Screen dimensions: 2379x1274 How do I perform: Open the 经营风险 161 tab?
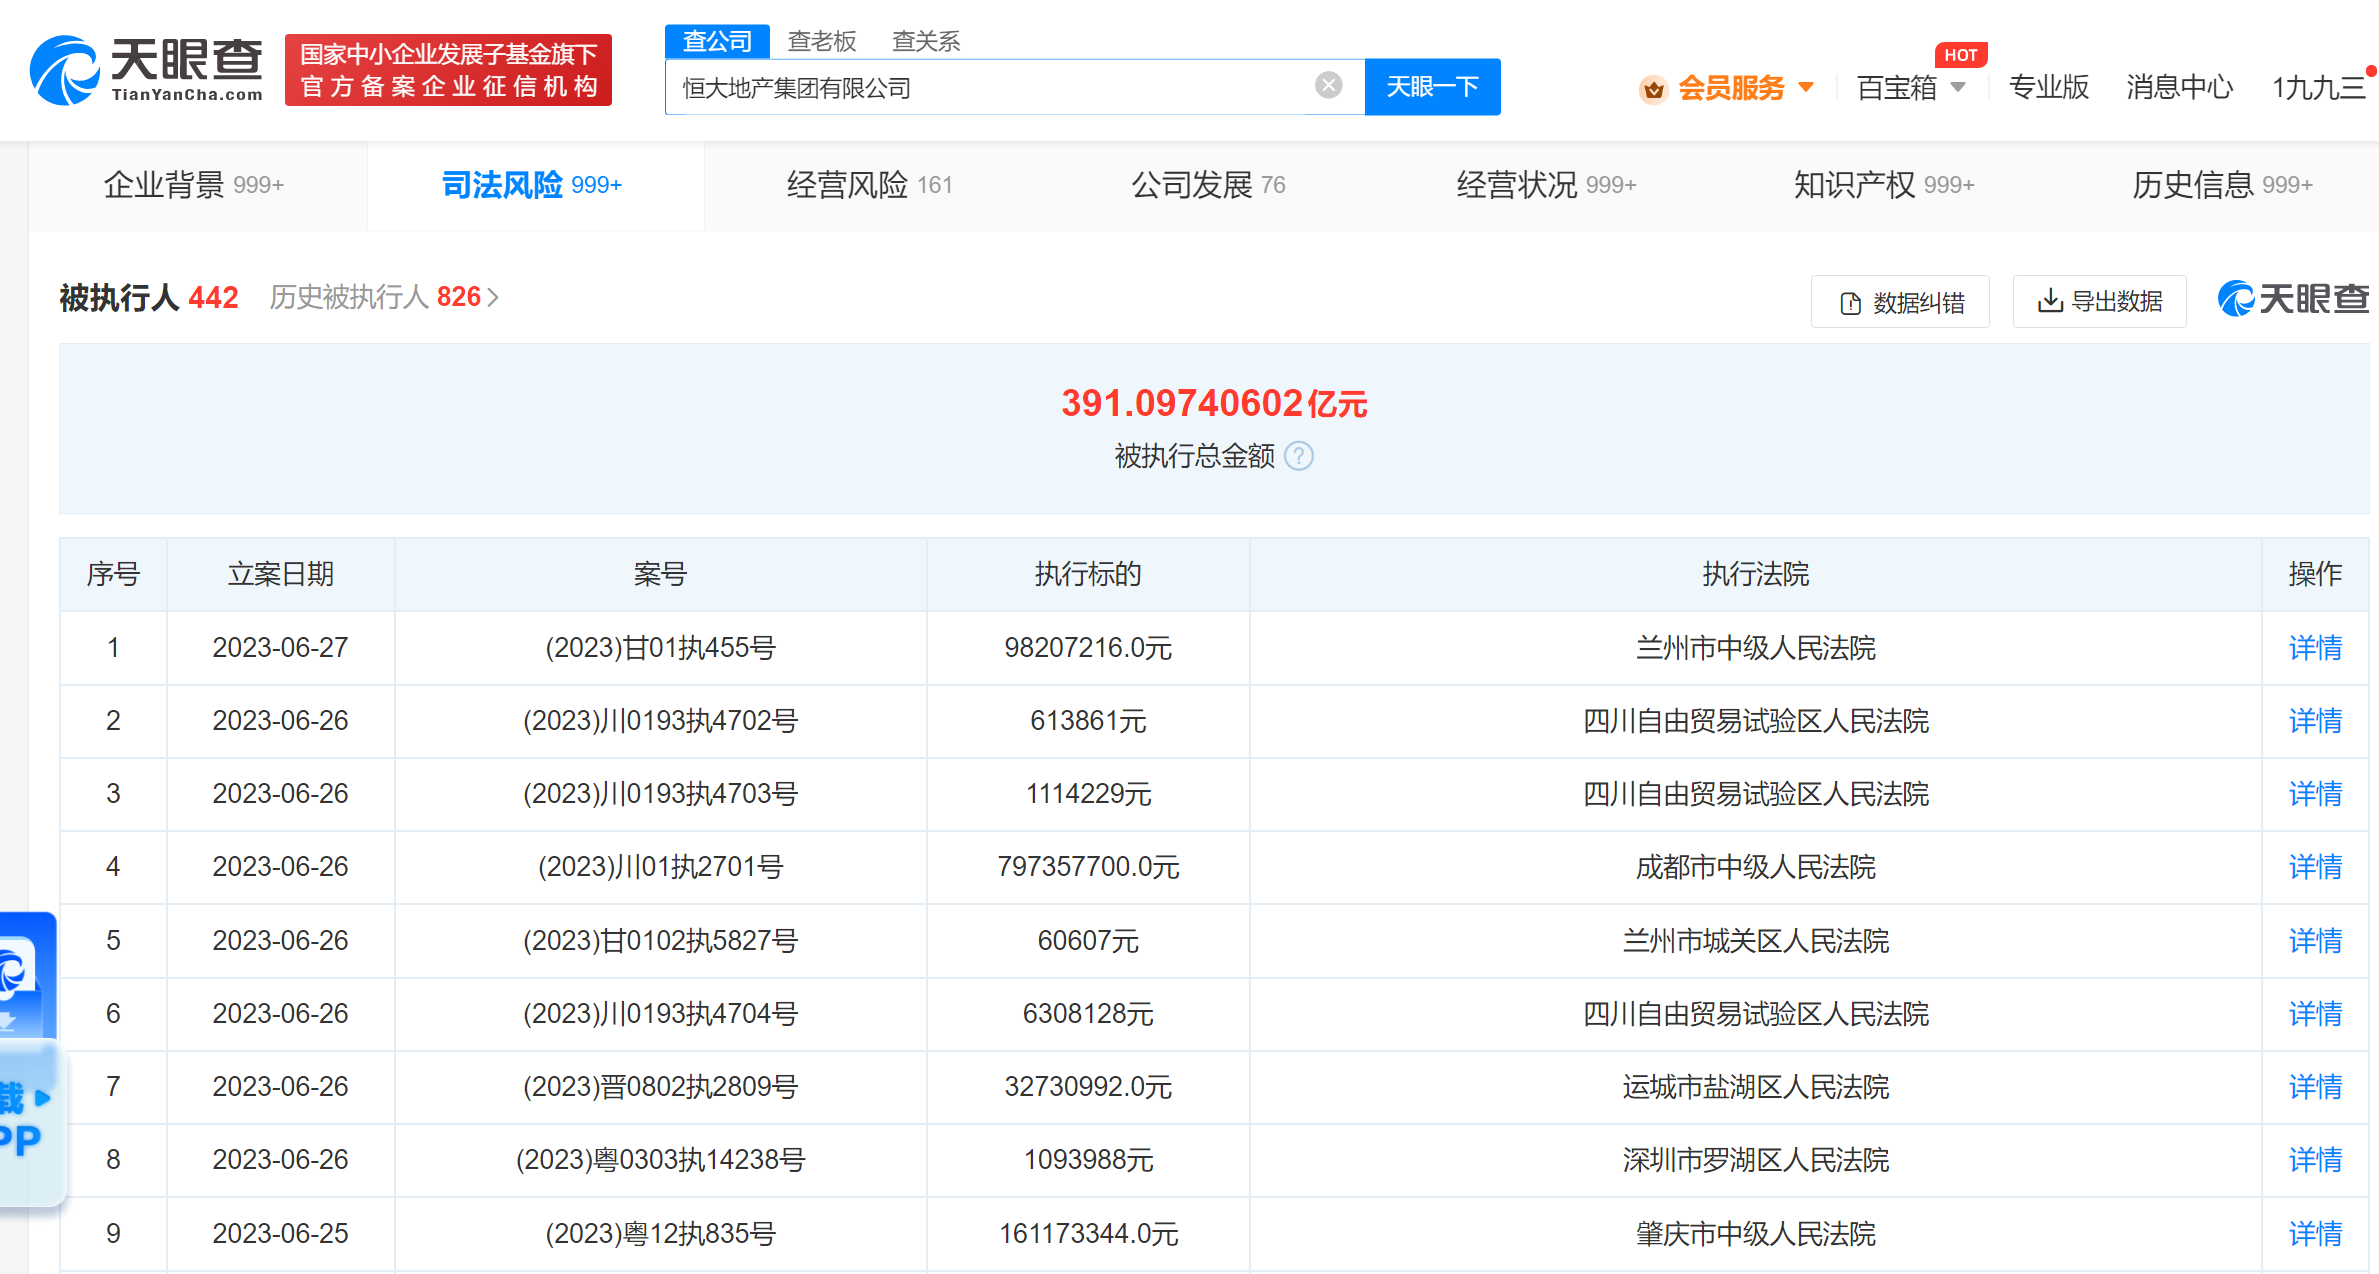[x=869, y=185]
